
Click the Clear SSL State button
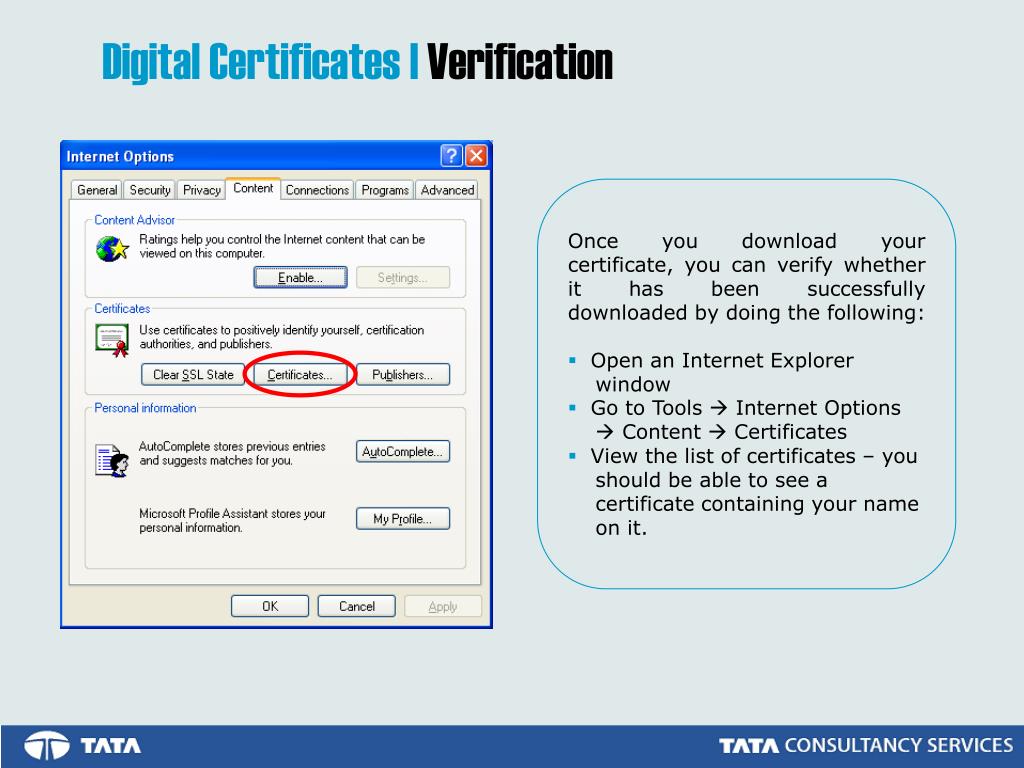pos(193,375)
